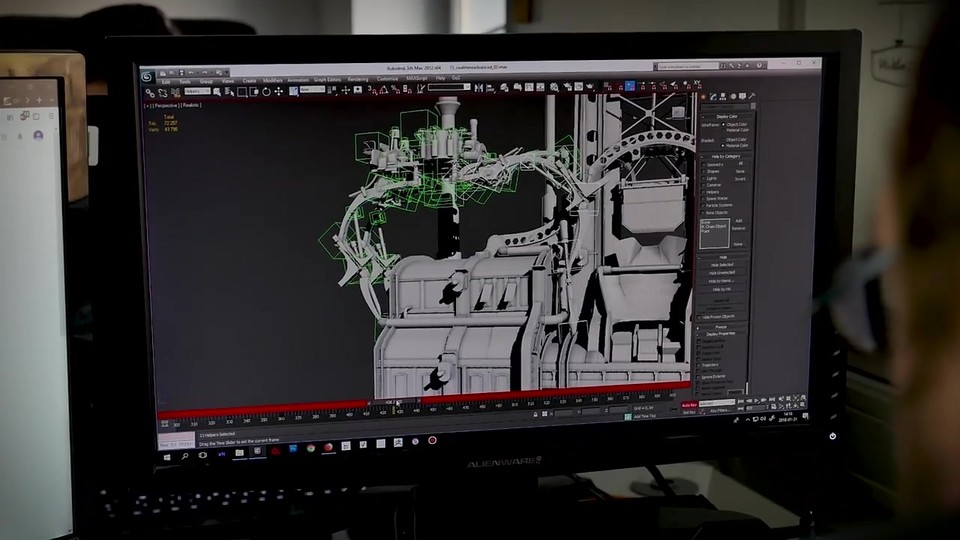
Task: Click the Hide Selected button
Action: click(722, 264)
